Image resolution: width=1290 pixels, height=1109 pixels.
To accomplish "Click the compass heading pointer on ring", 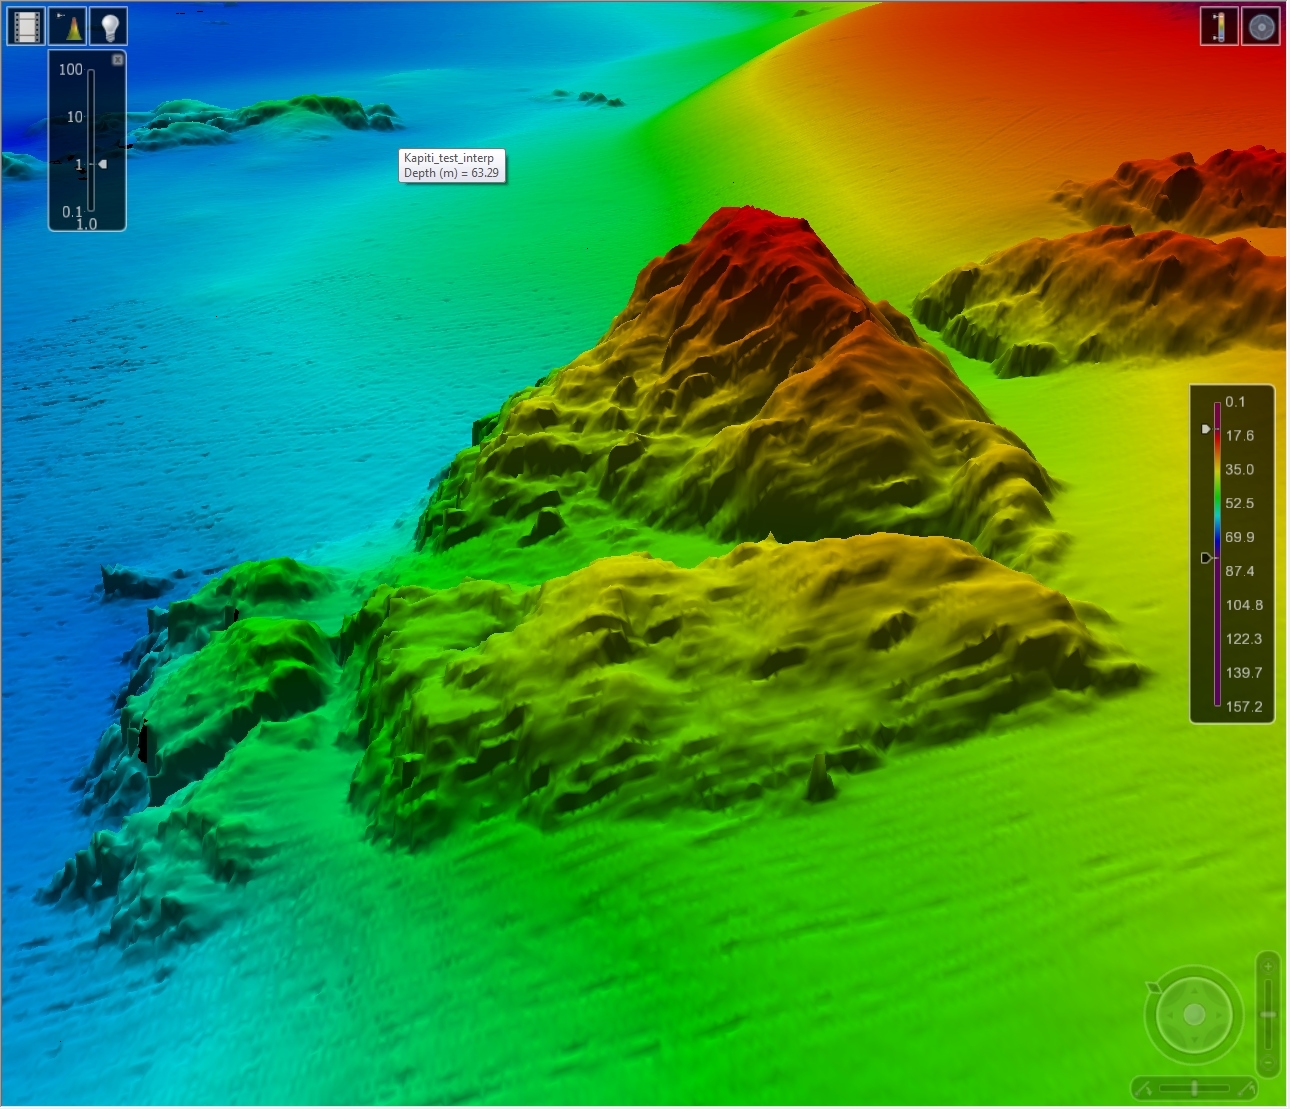I will point(1154,987).
